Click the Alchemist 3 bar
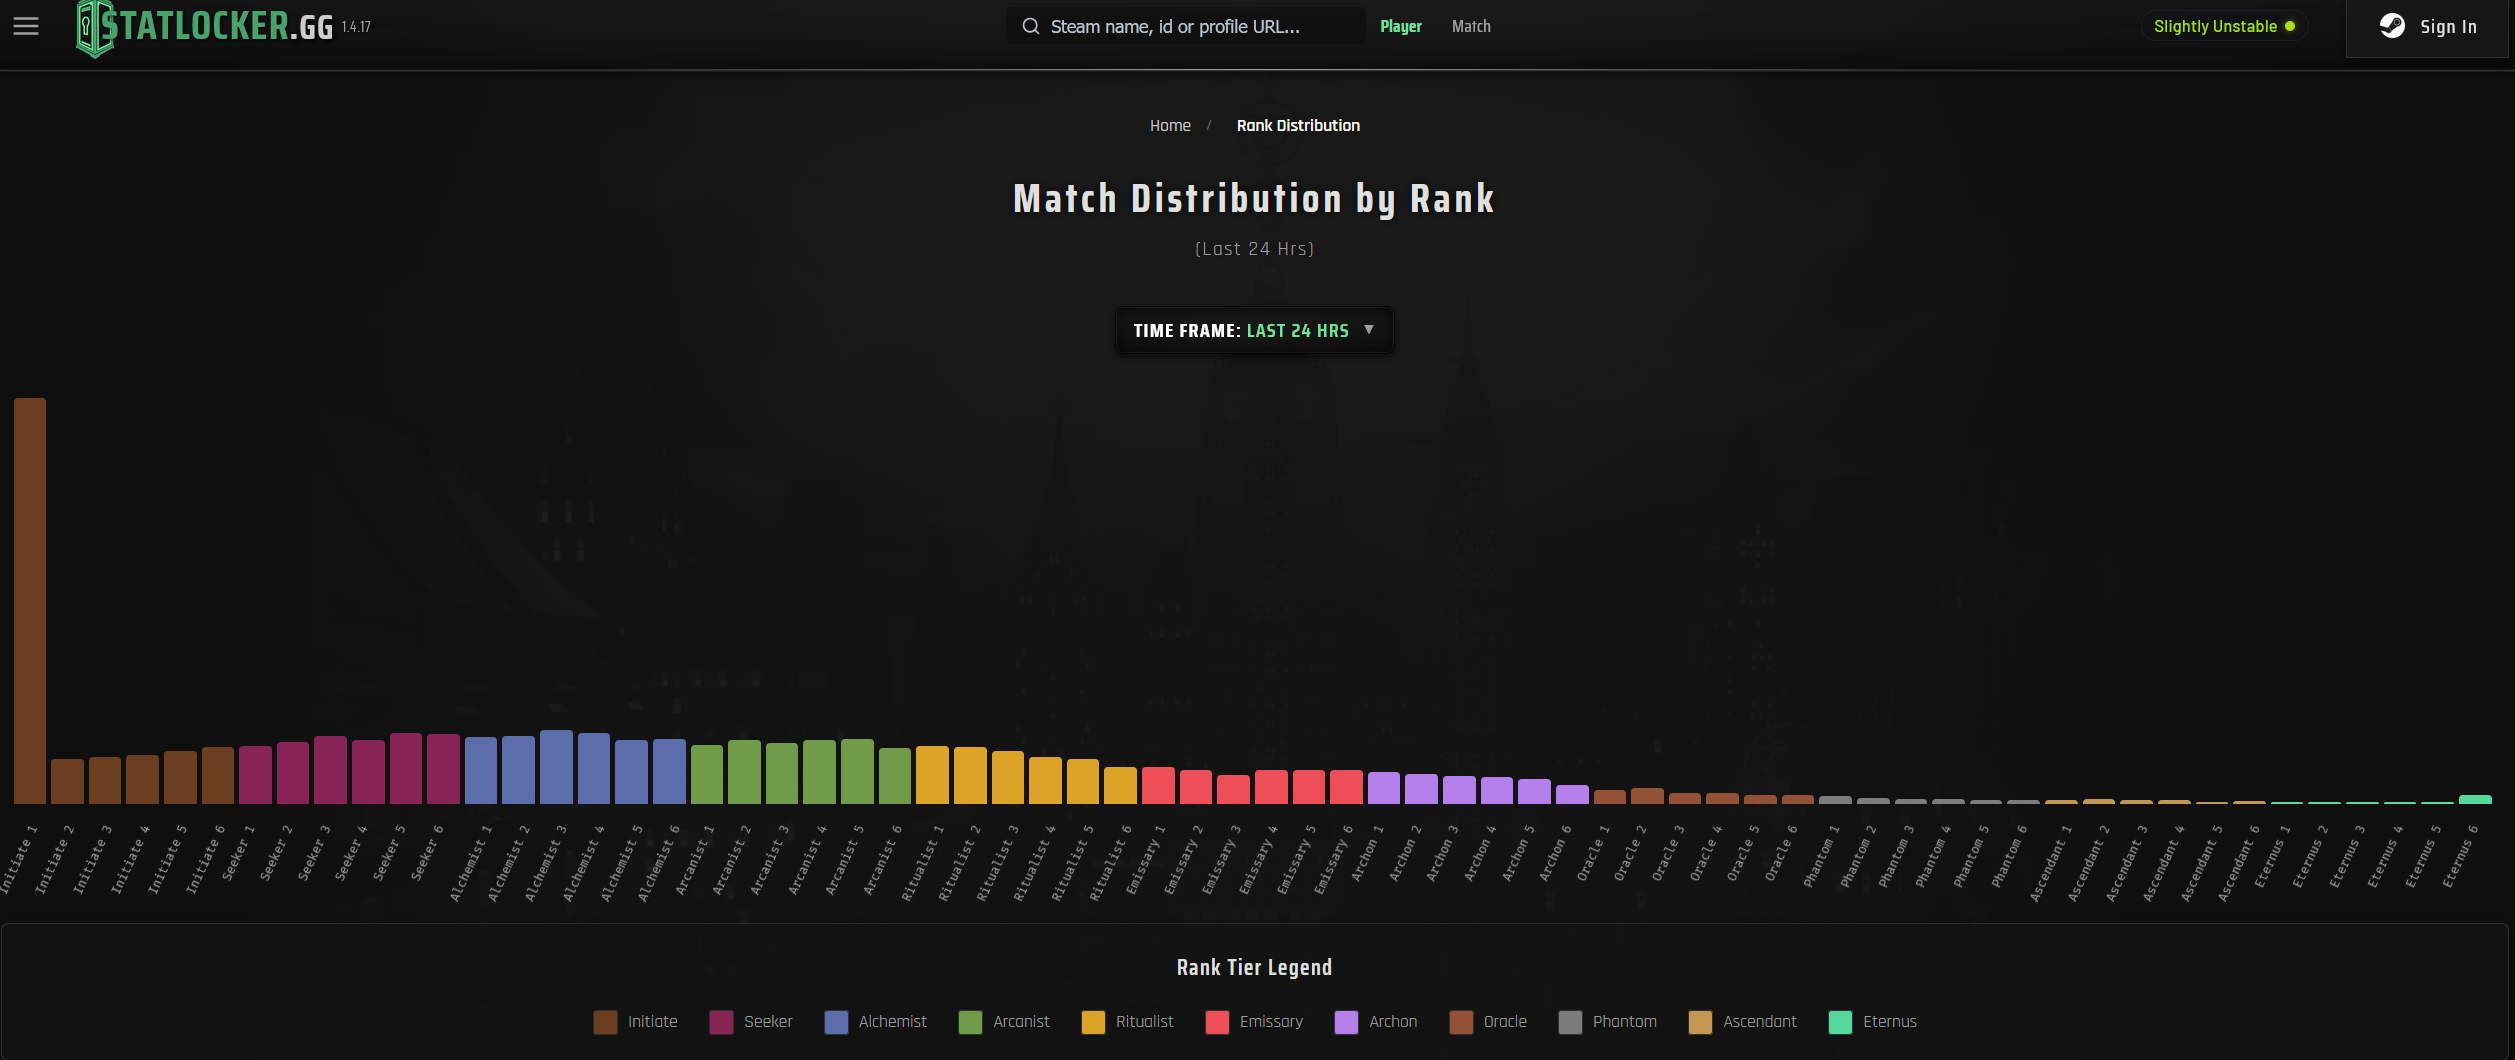The height and width of the screenshot is (1060, 2515). [556, 767]
